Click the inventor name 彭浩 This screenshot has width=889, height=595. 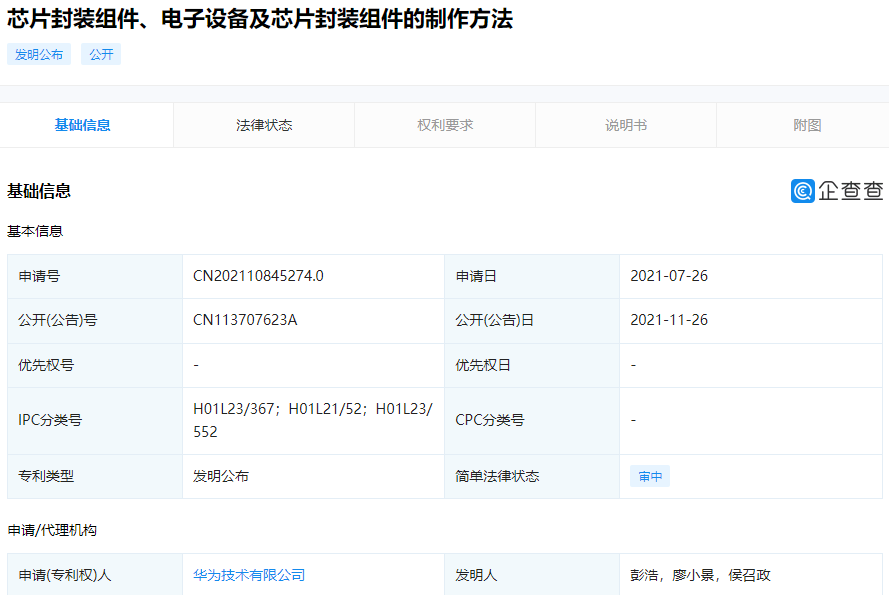(647, 574)
